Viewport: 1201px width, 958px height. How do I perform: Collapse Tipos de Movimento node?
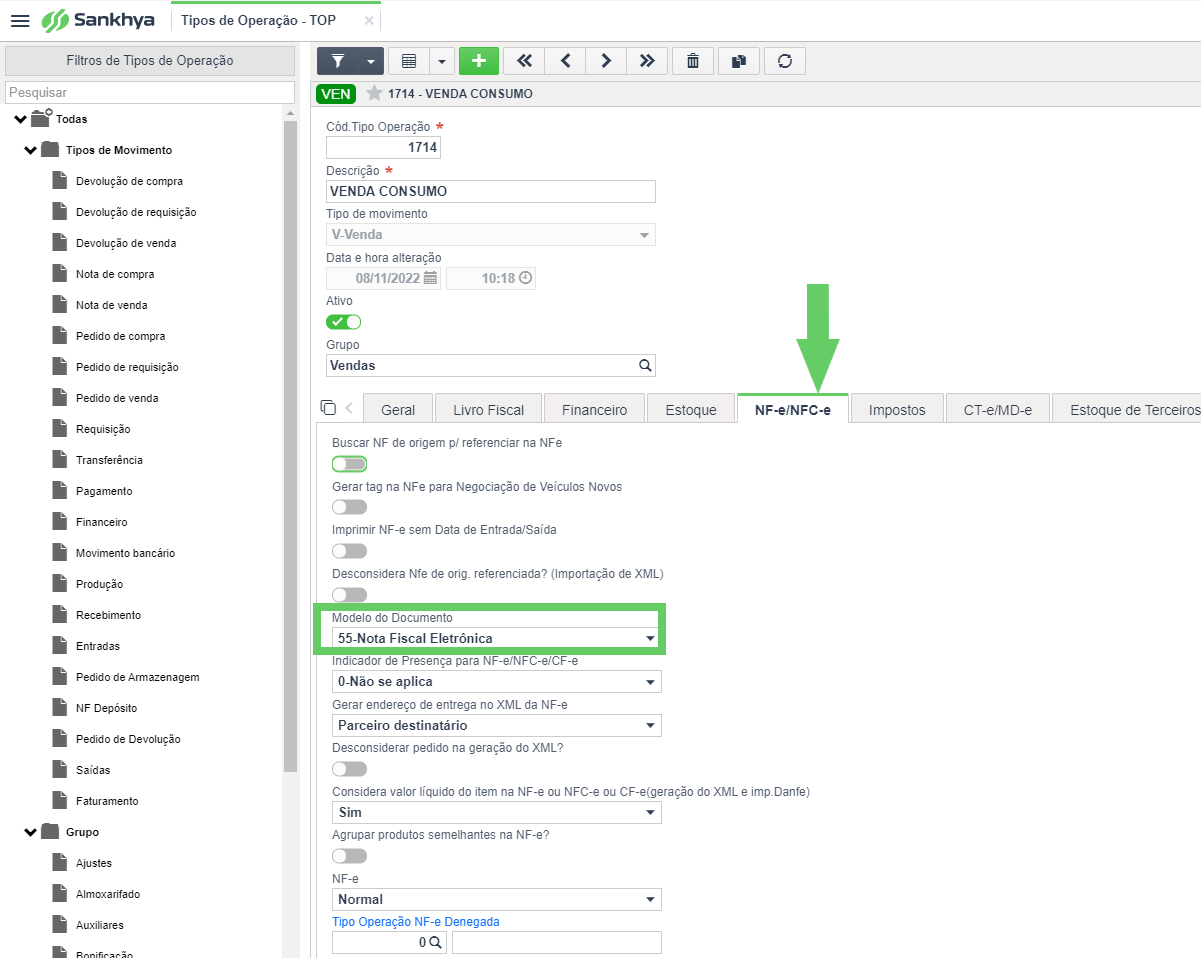point(30,150)
